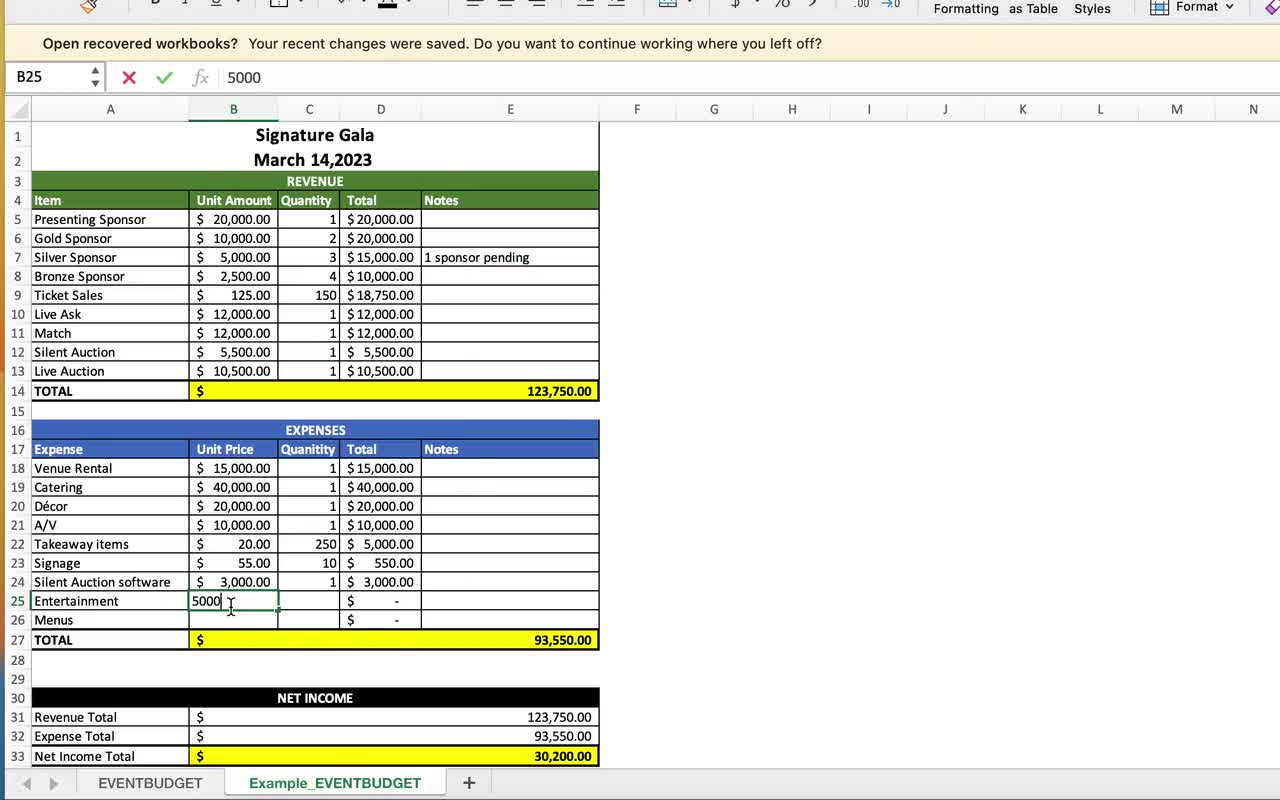Select the Unit Amount header cell
Viewport: 1280px width, 800px height.
pyautogui.click(x=234, y=200)
